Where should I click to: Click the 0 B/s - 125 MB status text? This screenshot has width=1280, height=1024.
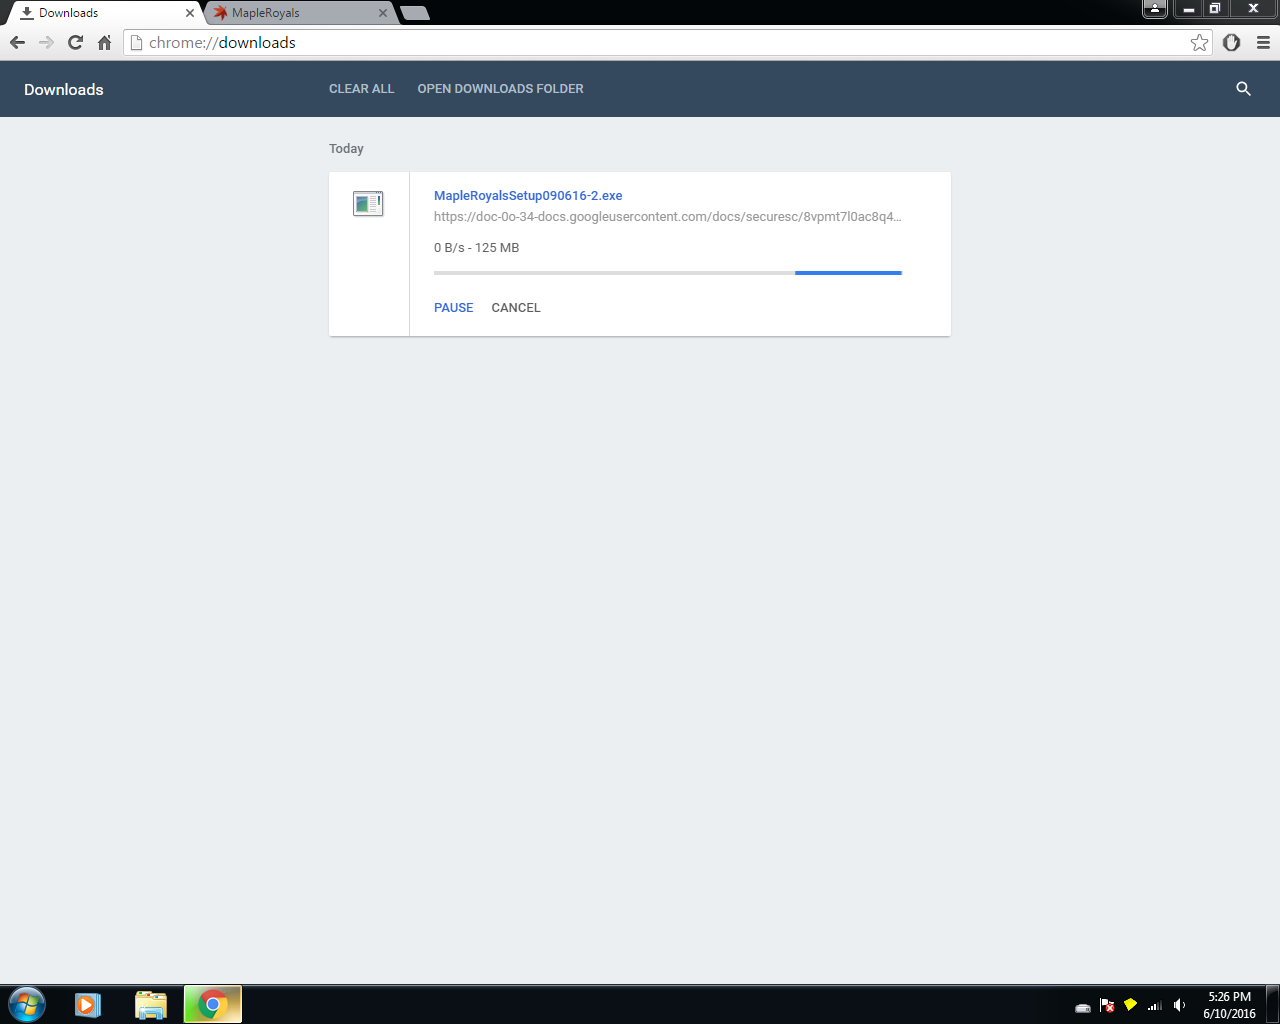pyautogui.click(x=476, y=248)
